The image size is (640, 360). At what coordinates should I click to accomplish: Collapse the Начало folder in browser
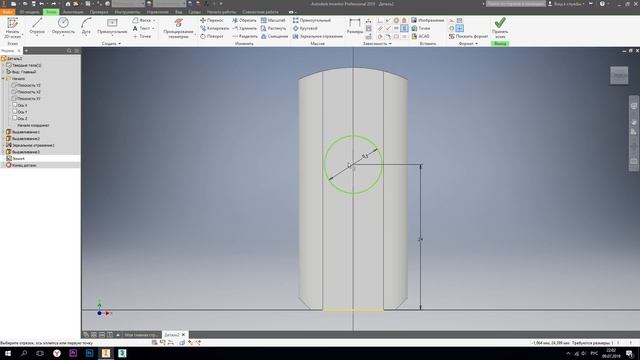click(3, 78)
